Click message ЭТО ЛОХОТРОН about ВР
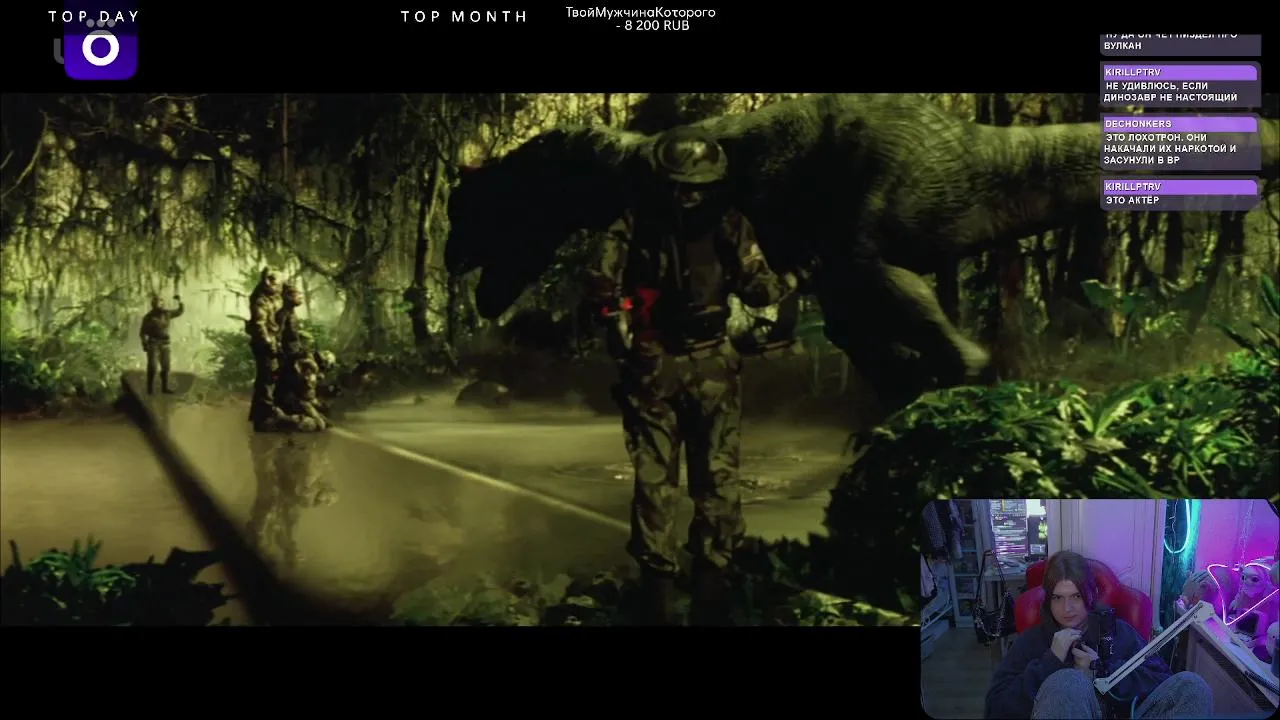This screenshot has width=1280, height=720. (x=1171, y=148)
